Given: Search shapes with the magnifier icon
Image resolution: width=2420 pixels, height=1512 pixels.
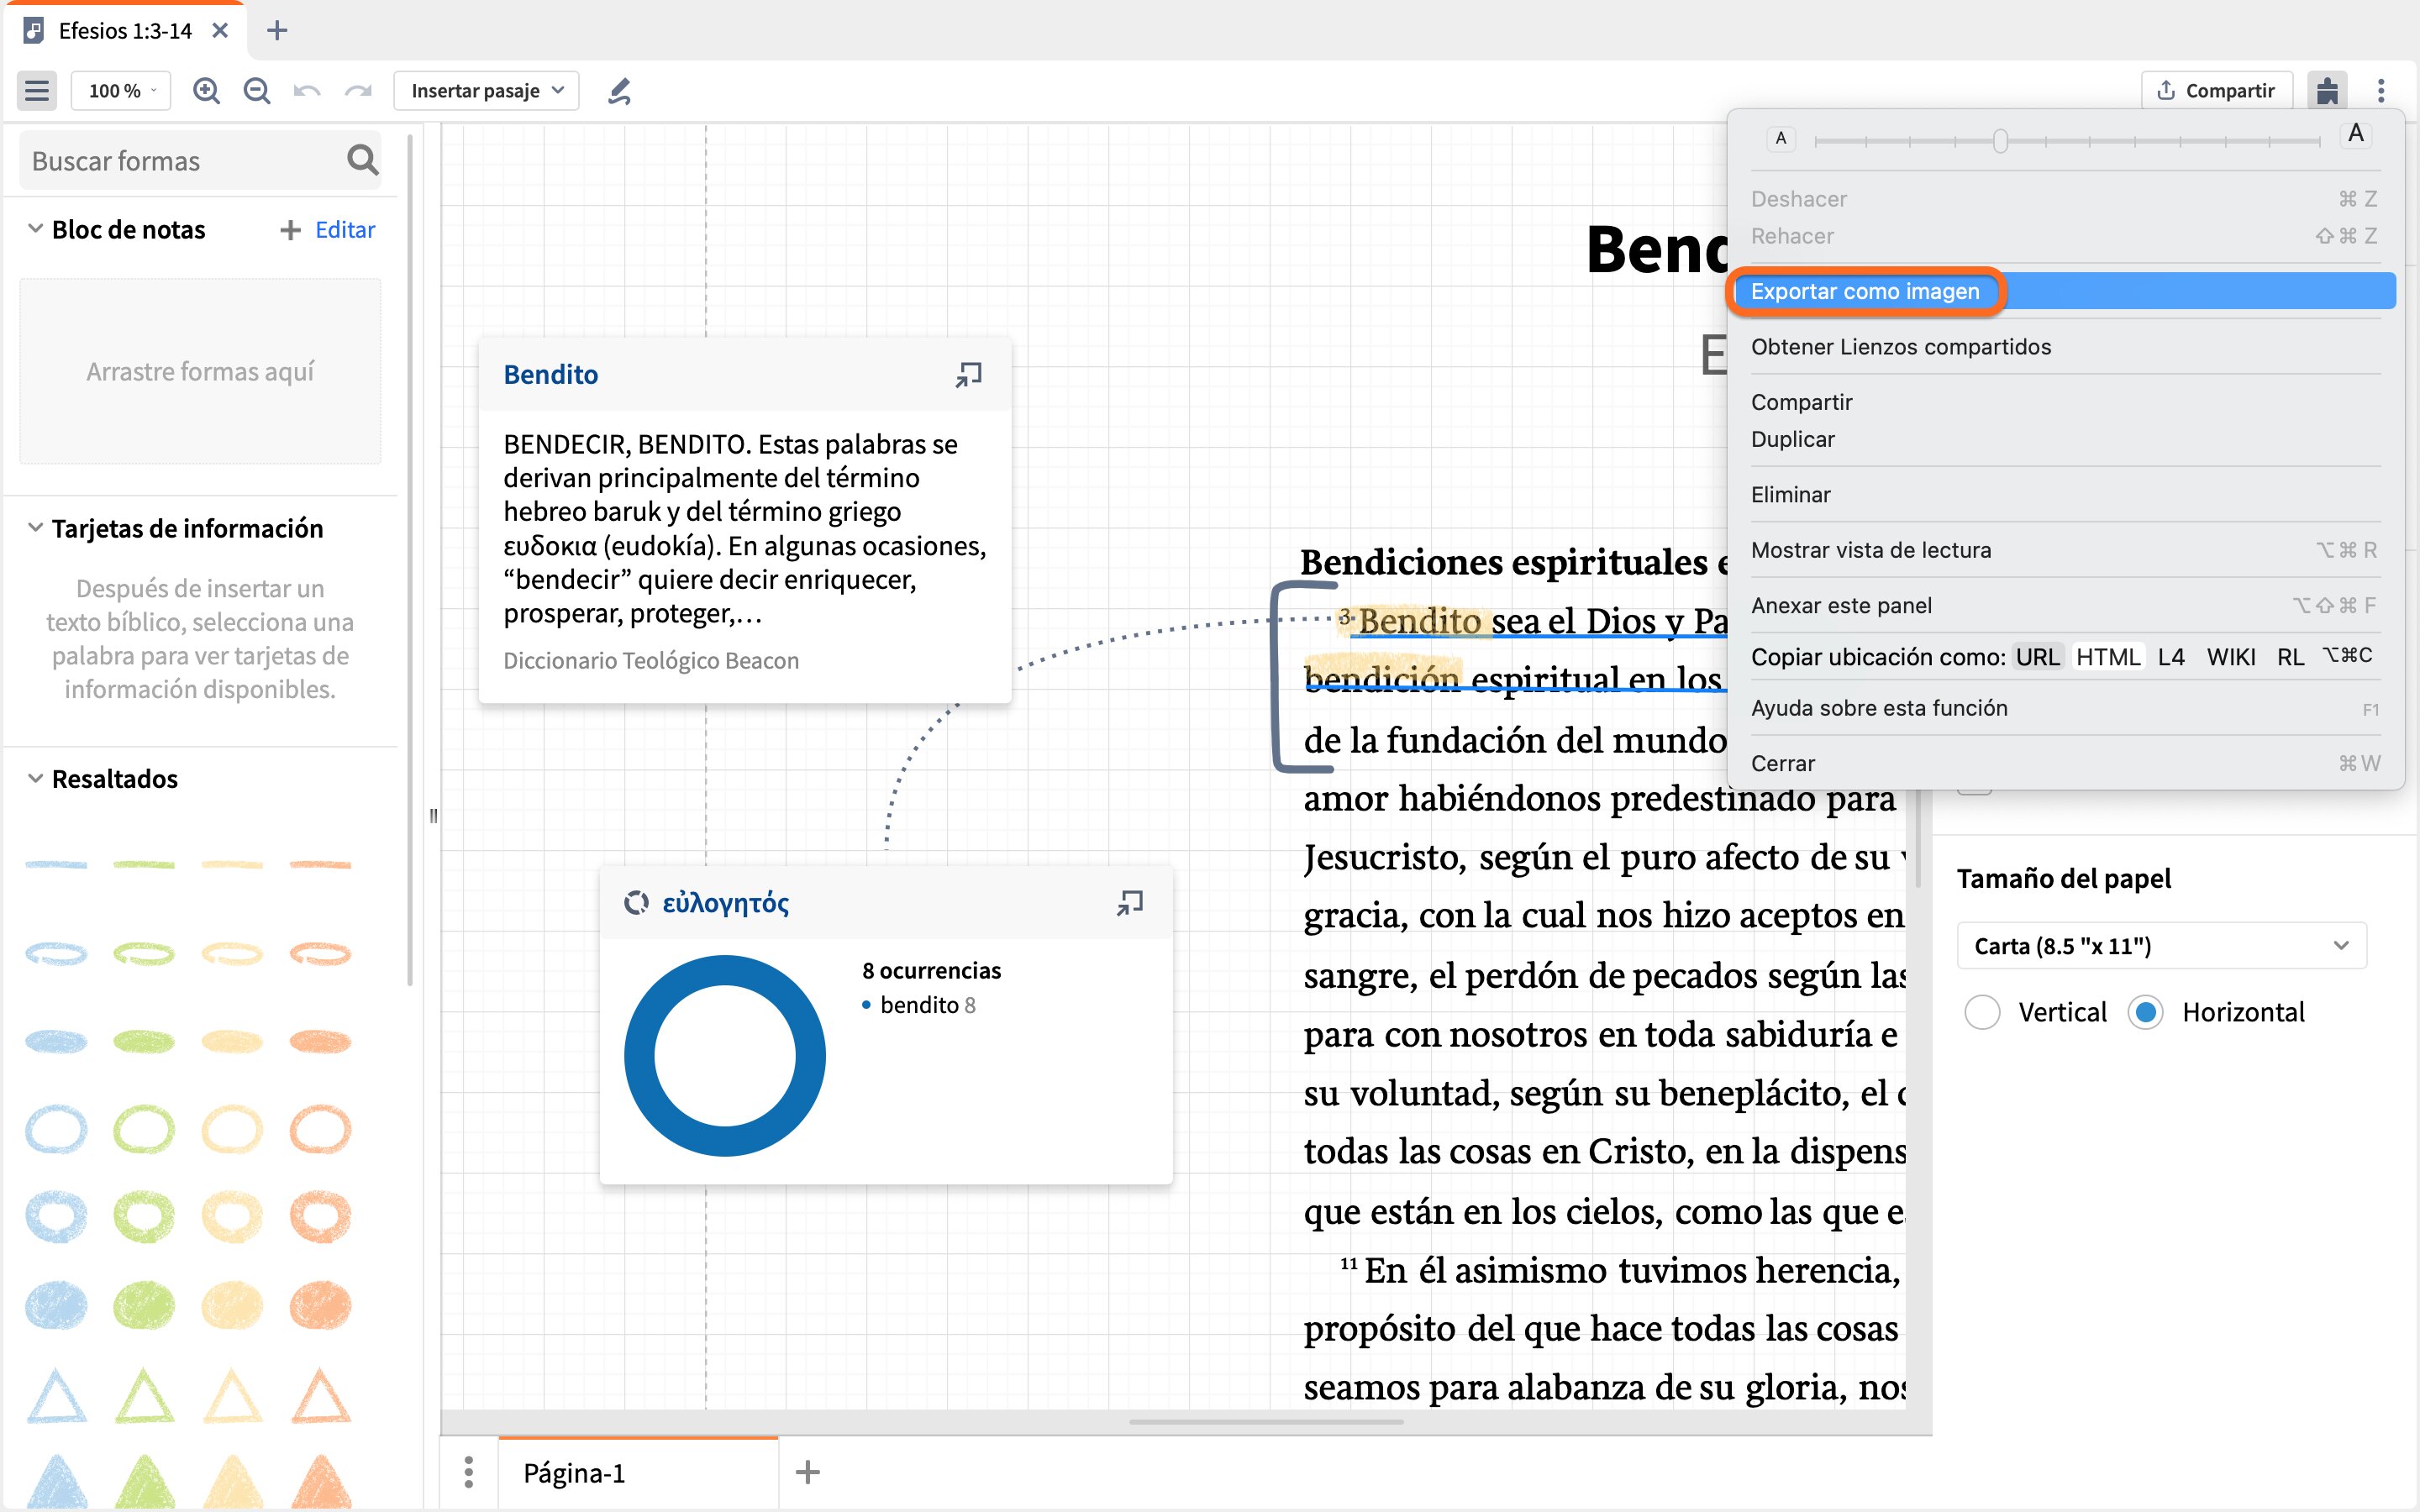Looking at the screenshot, I should 362,160.
